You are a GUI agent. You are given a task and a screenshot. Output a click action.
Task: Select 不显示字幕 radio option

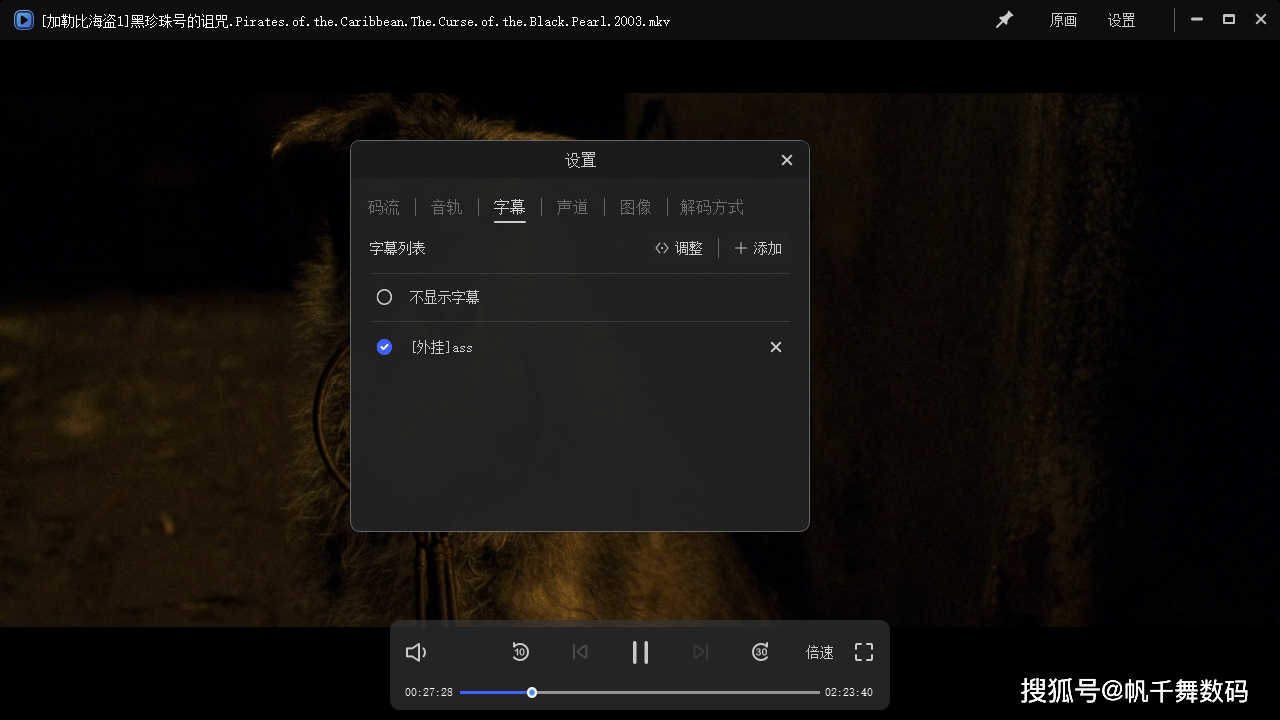[384, 297]
